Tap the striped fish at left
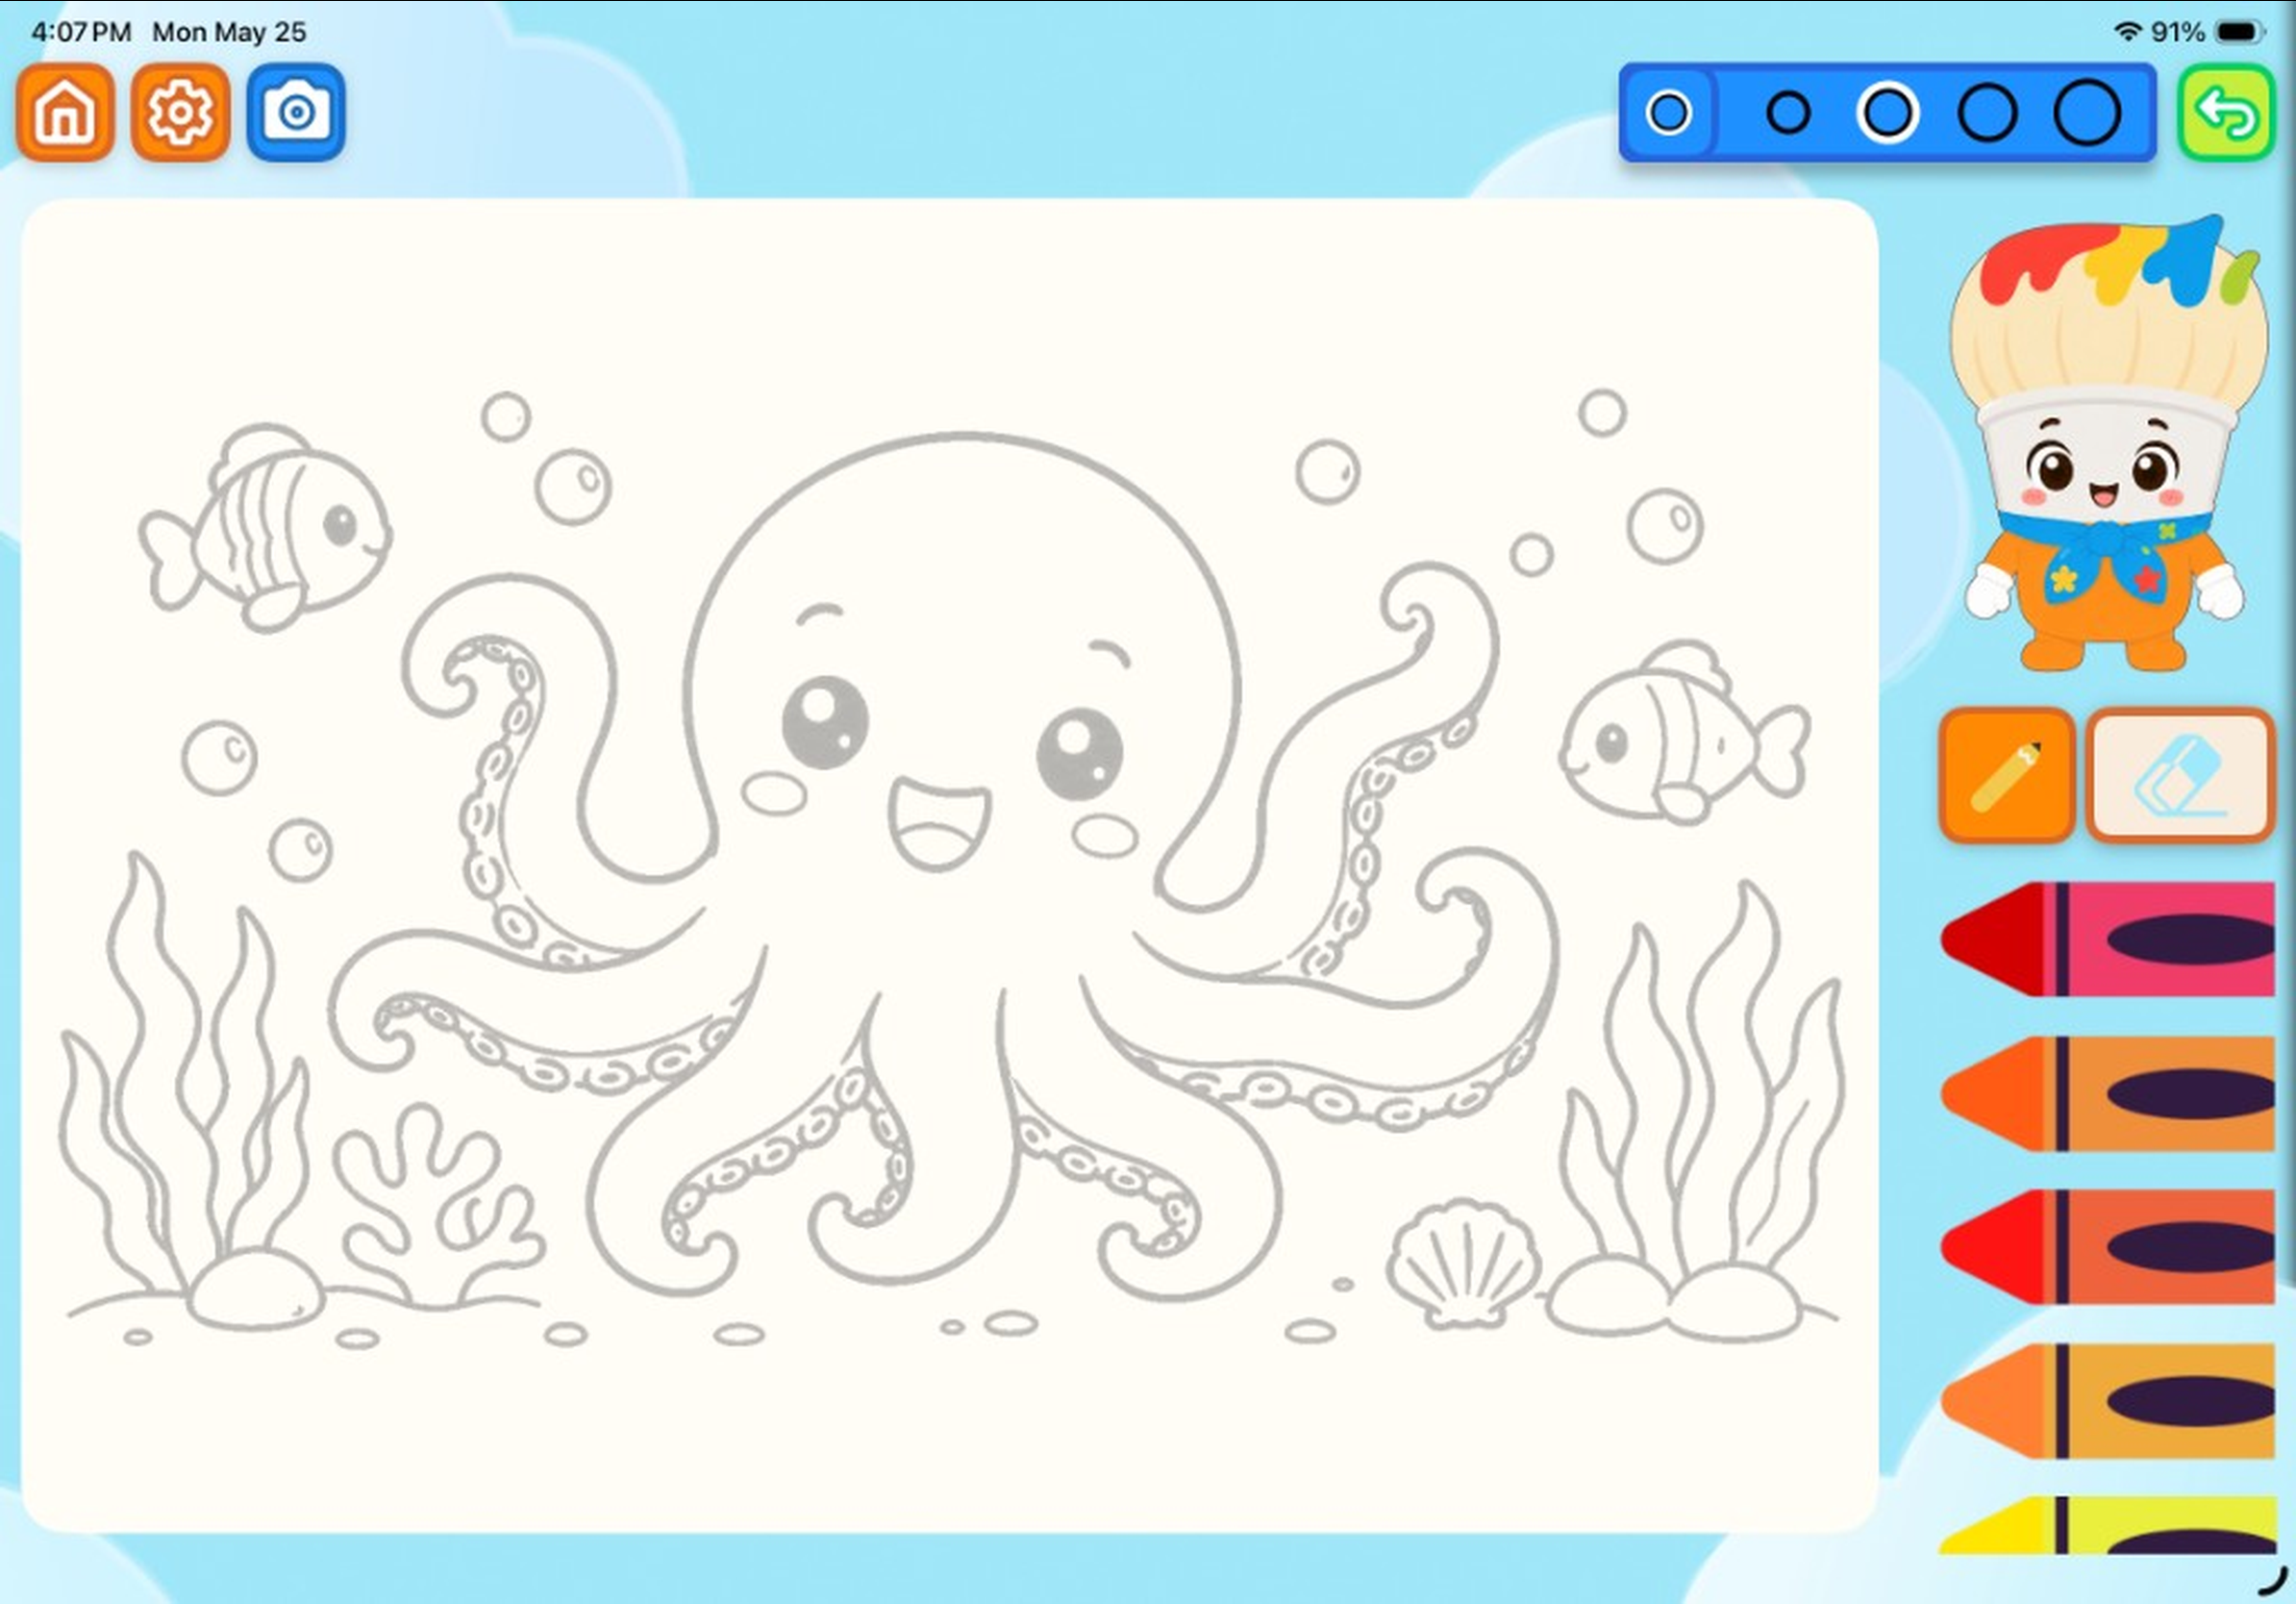Viewport: 2296px width, 1604px height. pyautogui.click(x=265, y=527)
